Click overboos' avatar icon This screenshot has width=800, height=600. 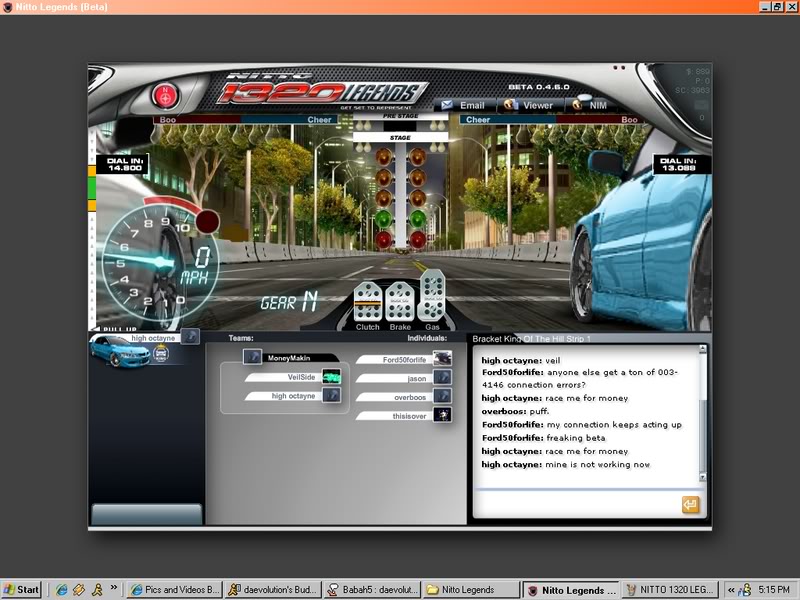click(x=442, y=396)
